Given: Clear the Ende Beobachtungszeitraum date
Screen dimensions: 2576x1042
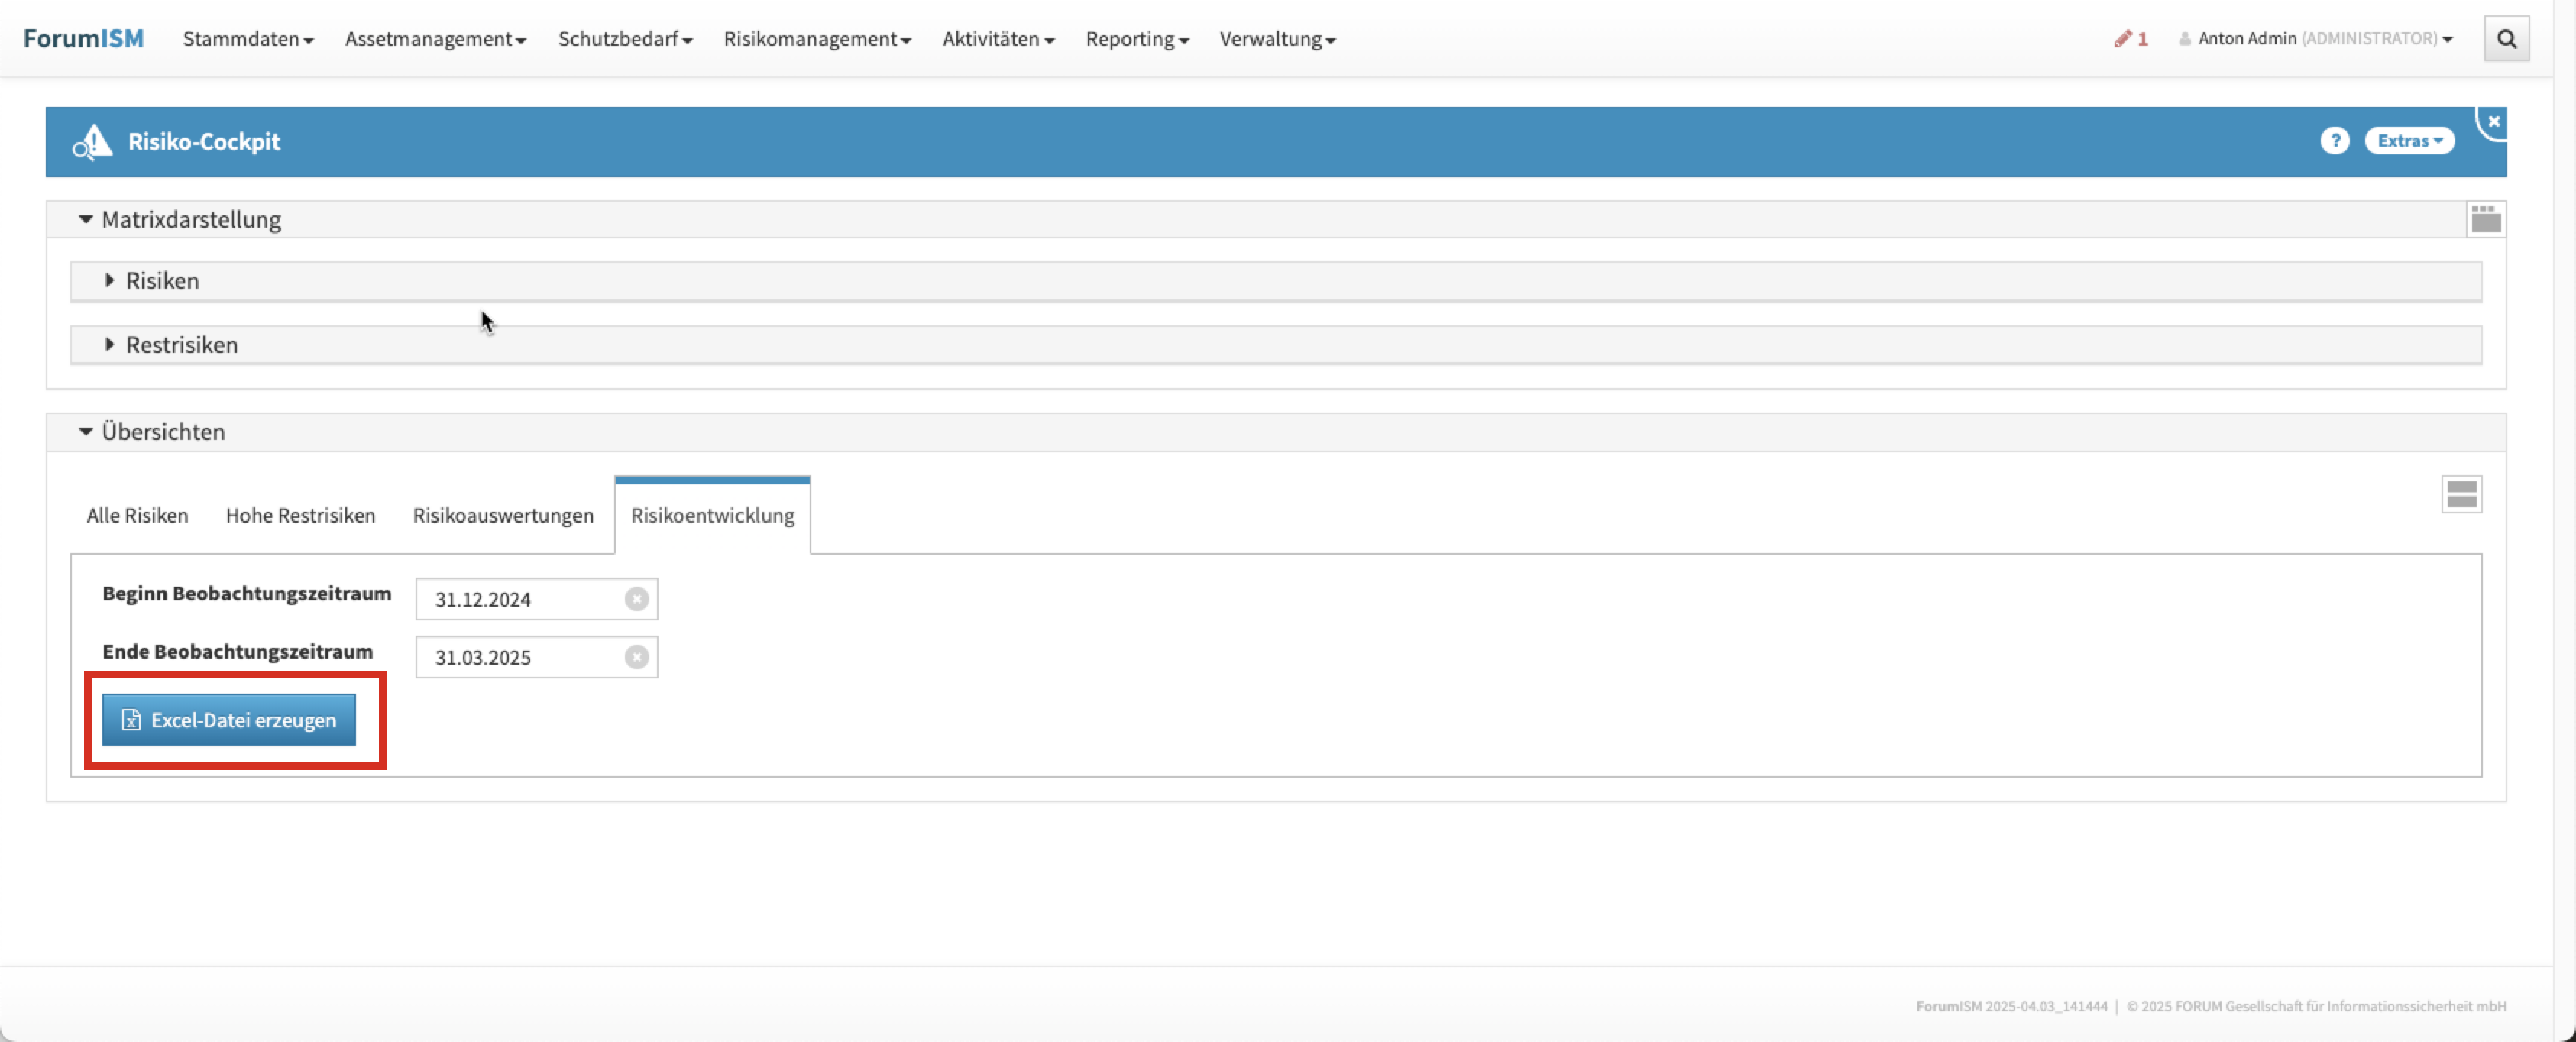Looking at the screenshot, I should coord(636,657).
